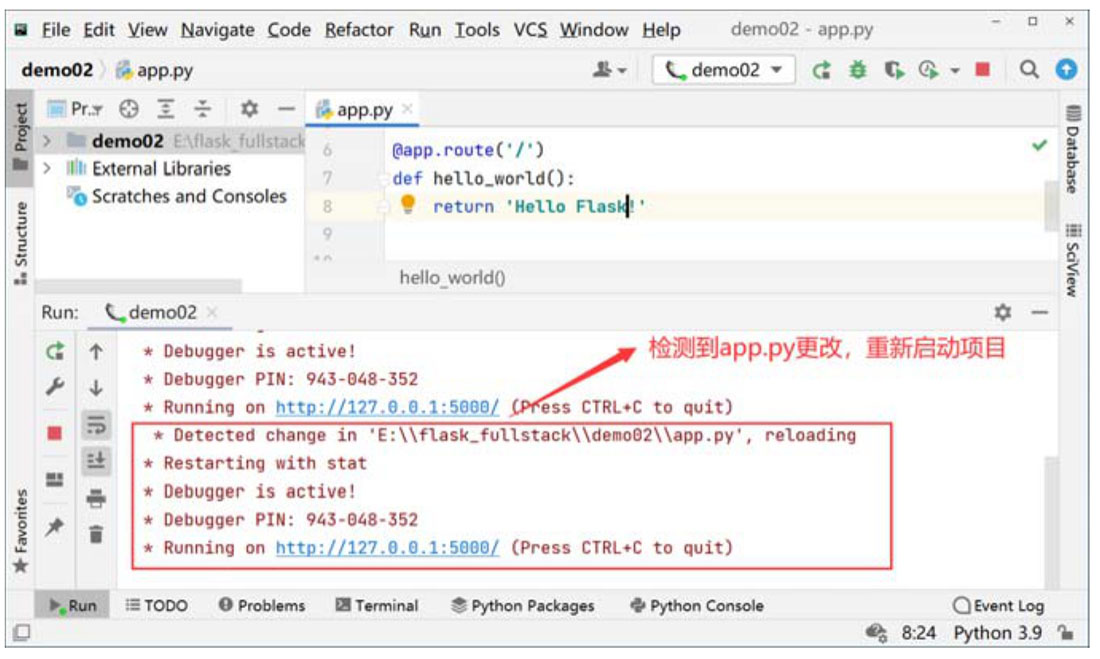Open the Refactor menu
Image resolution: width=1100 pixels, height=659 pixels.
pos(360,30)
